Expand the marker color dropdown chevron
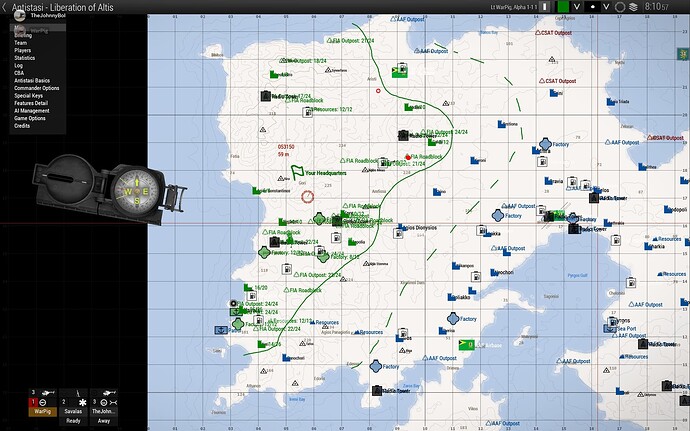Image resolution: width=690 pixels, height=431 pixels. pyautogui.click(x=576, y=7)
